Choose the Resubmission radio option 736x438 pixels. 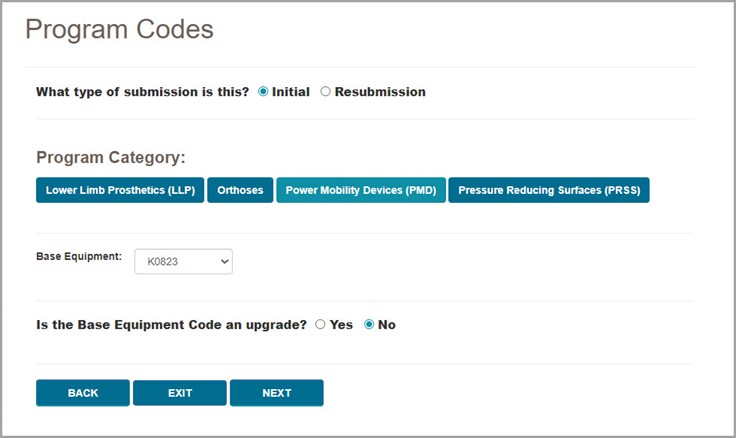pyautogui.click(x=326, y=92)
